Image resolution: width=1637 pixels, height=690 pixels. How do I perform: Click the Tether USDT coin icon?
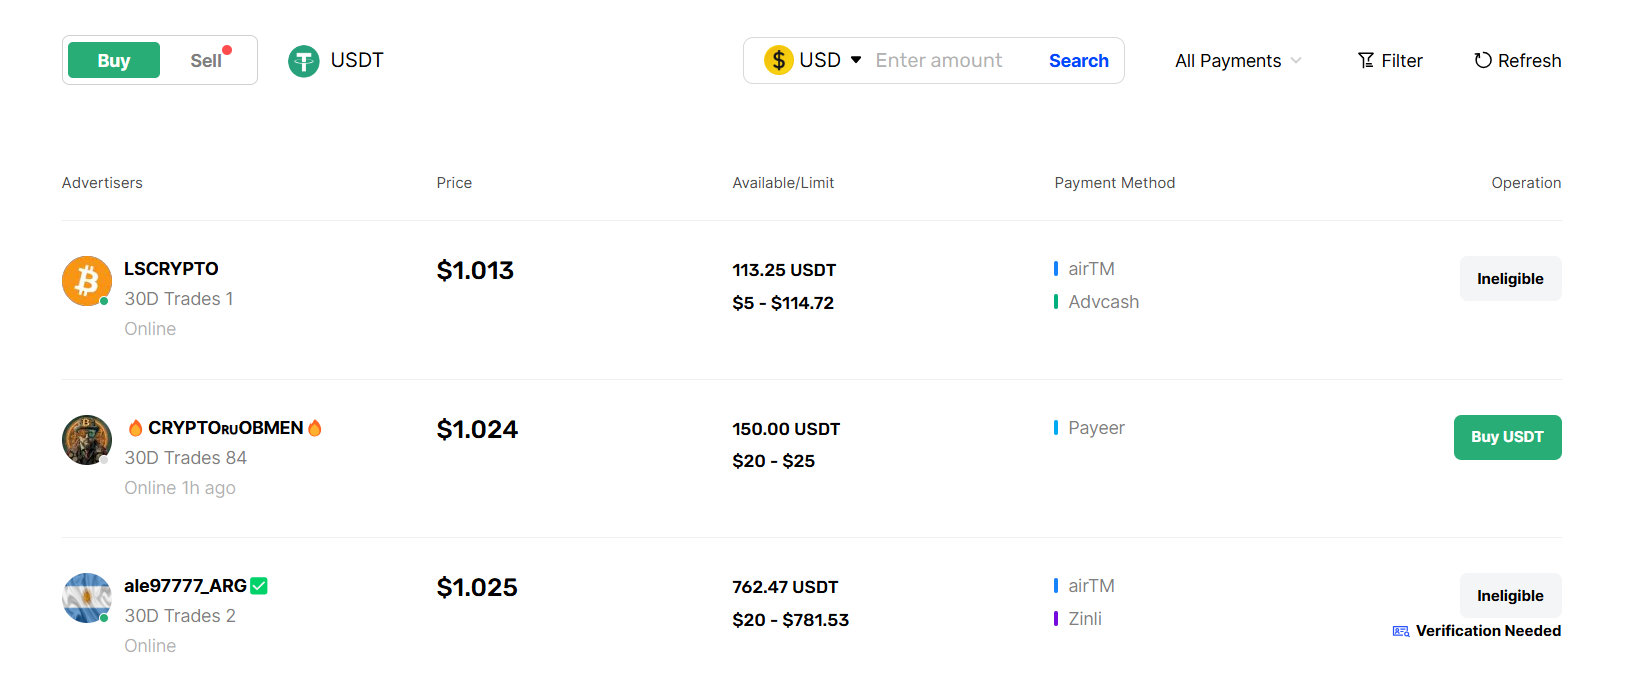coord(303,60)
